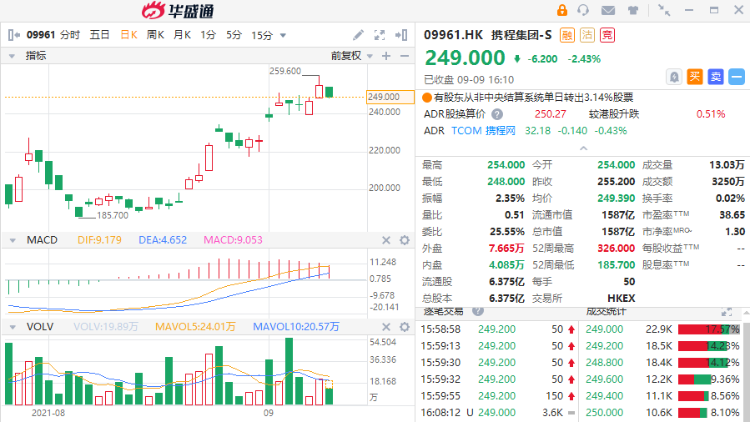Toggle the MAVOL5:24.01万 line label

[x=195, y=327]
